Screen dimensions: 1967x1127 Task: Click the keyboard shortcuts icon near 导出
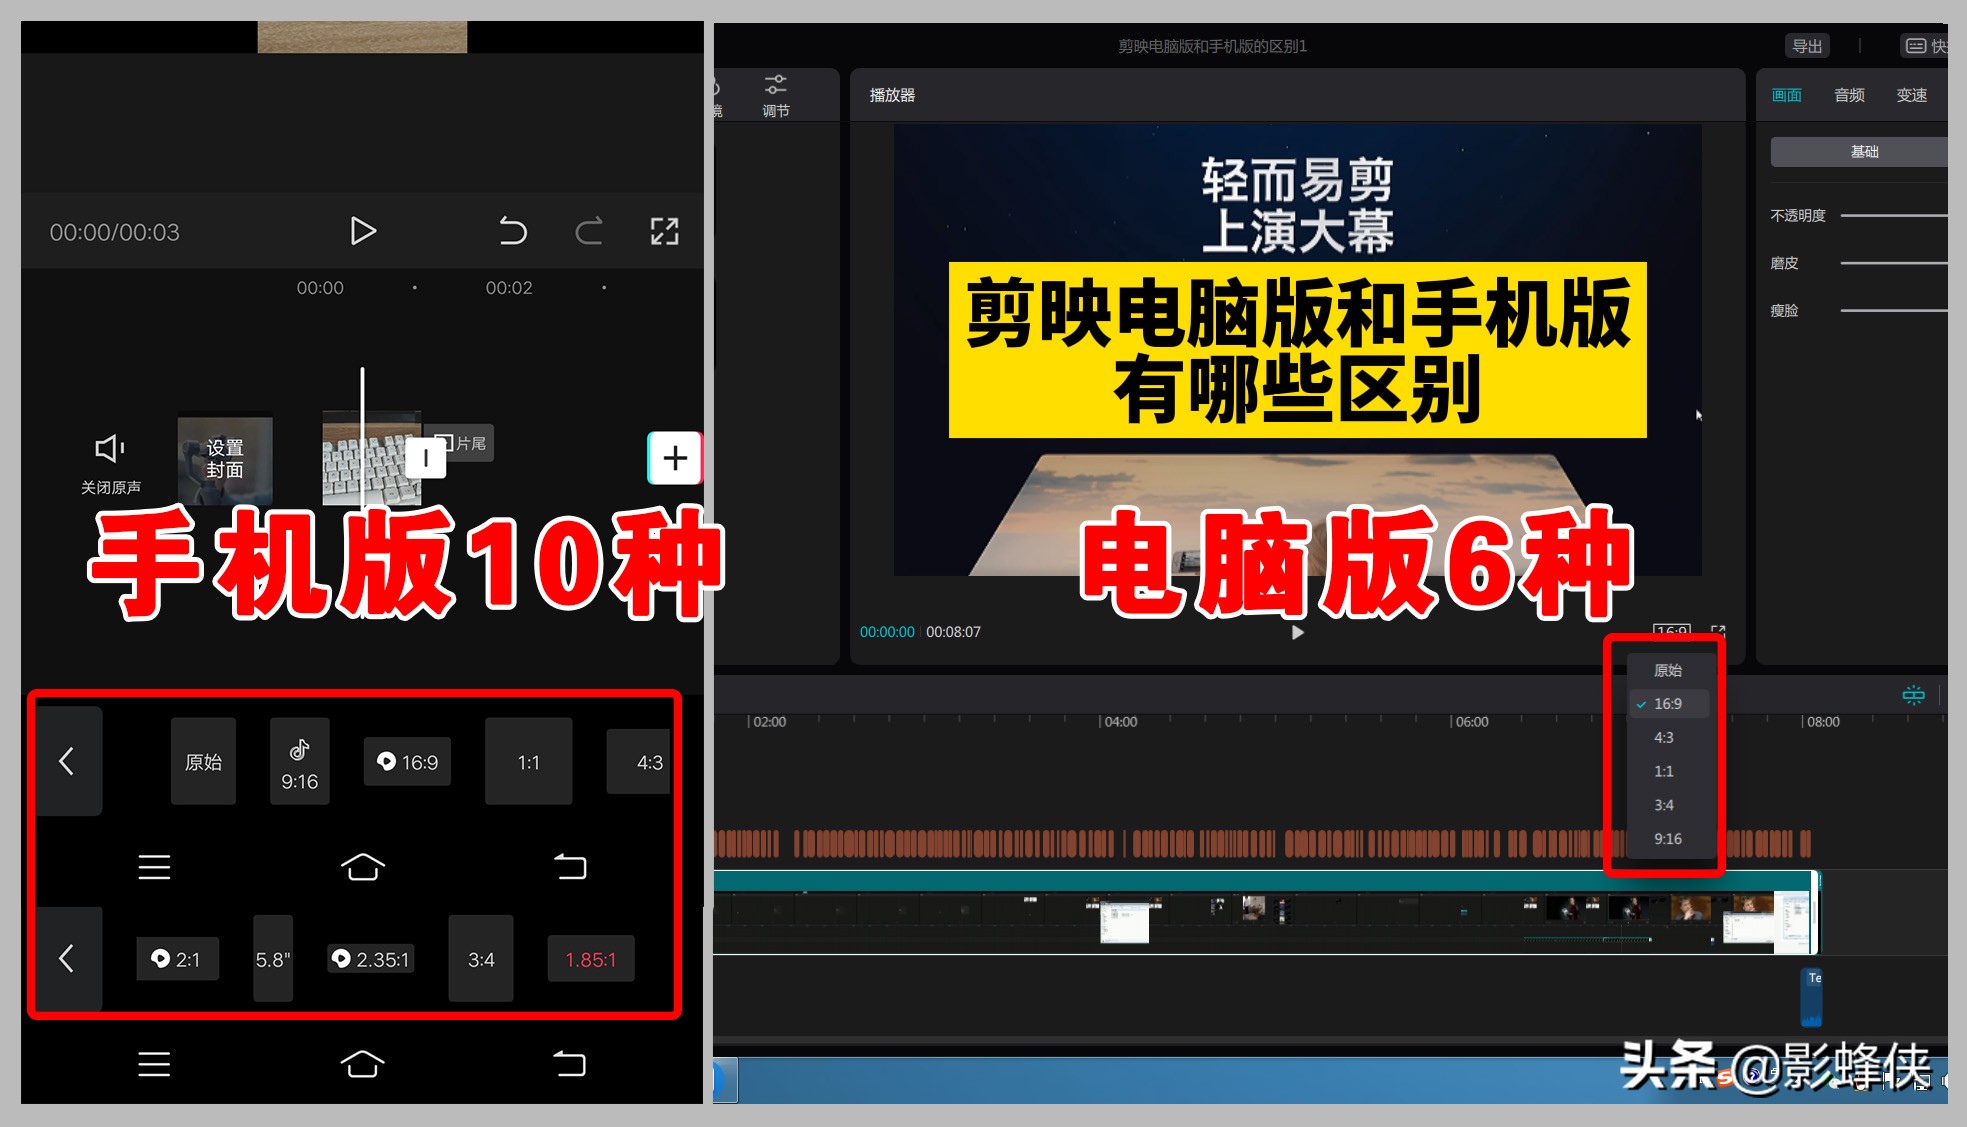1916,46
